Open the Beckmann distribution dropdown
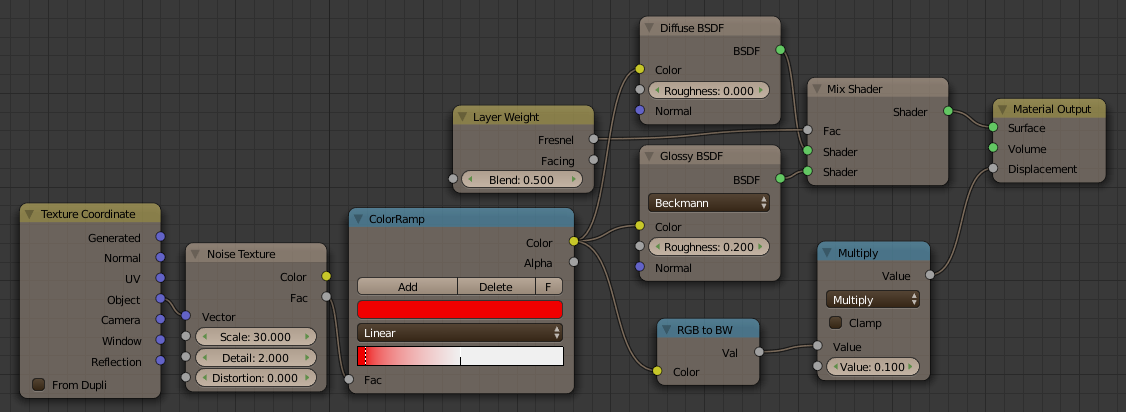Screen dimensions: 1126x412 [x=708, y=203]
